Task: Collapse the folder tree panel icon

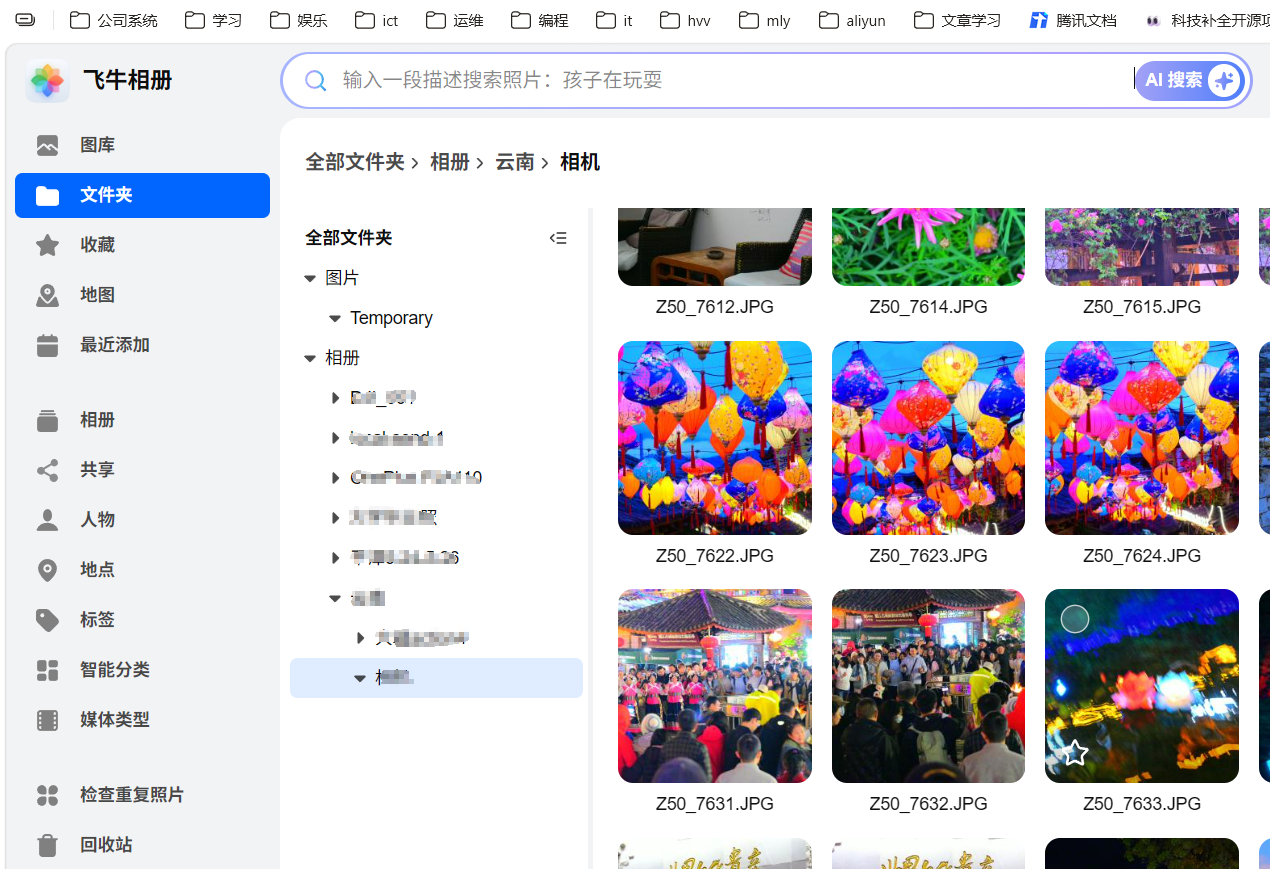Action: pyautogui.click(x=558, y=238)
